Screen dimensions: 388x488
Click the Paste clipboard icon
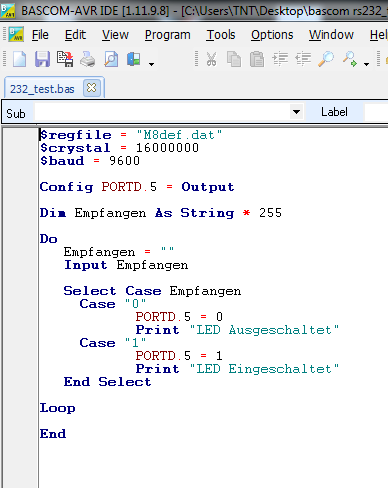point(257,59)
